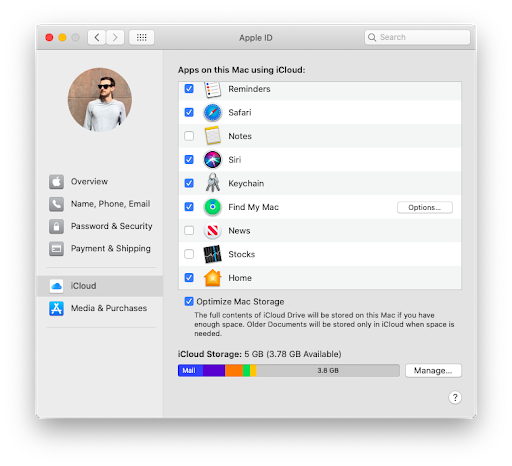This screenshot has width=512, height=466.
Task: Click the Reminders app icon
Action: pyautogui.click(x=212, y=89)
